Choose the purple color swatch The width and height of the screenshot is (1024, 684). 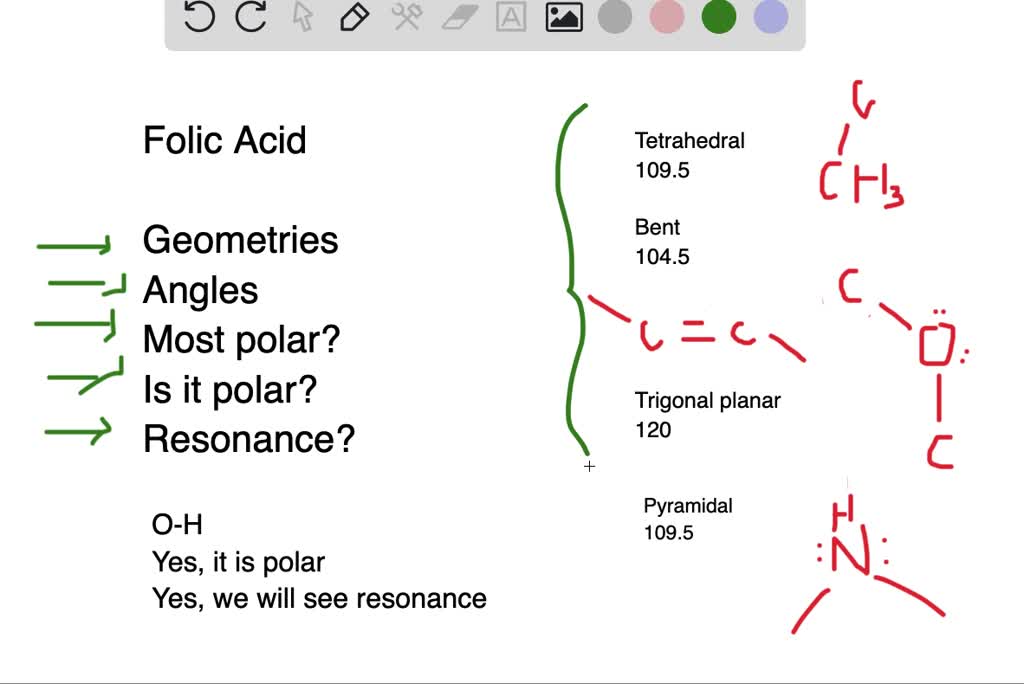coord(770,17)
